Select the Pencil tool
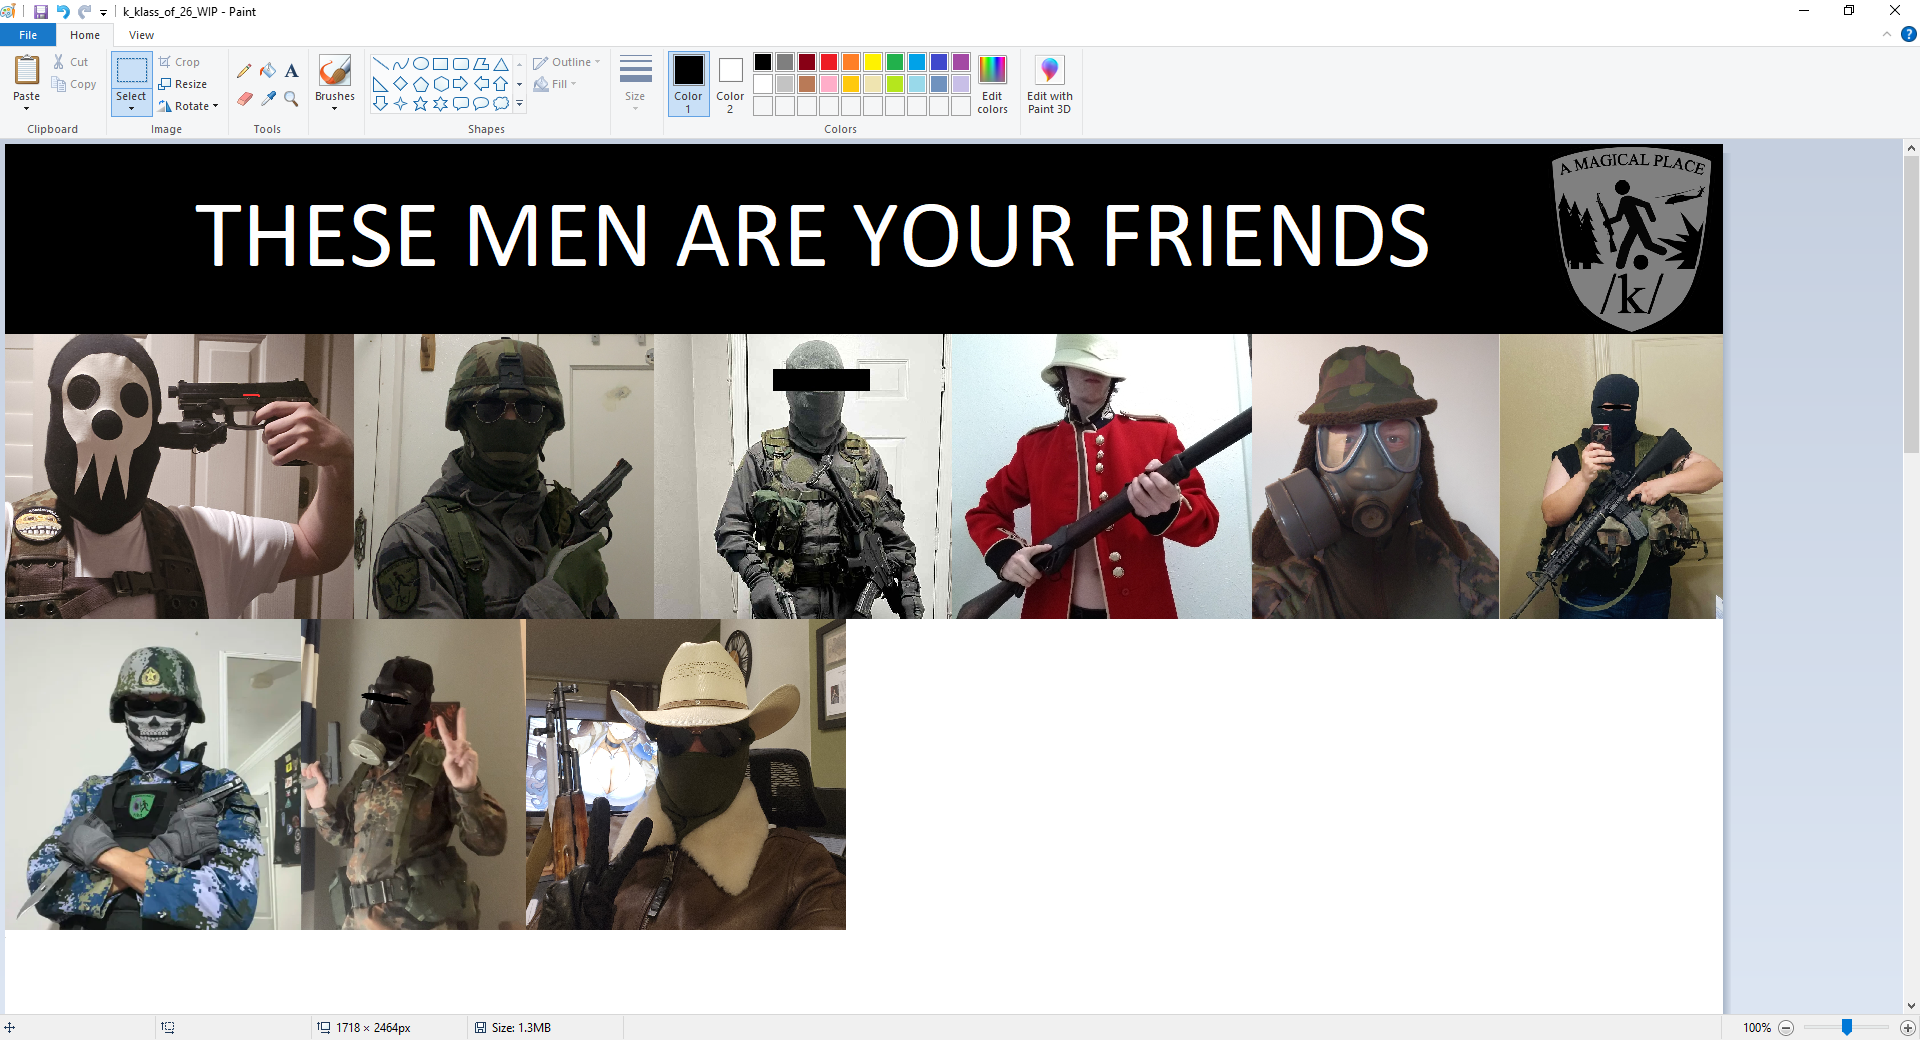This screenshot has width=1920, height=1040. (x=244, y=71)
